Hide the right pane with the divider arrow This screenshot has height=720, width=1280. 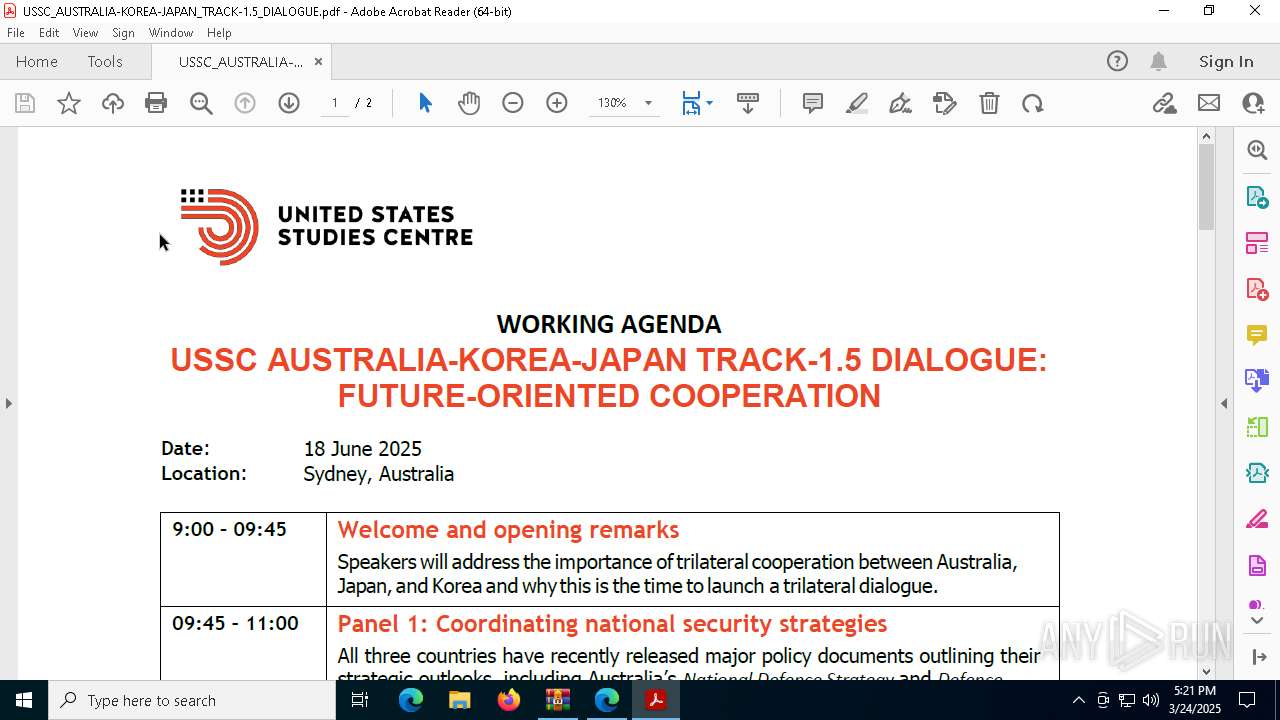(1224, 403)
